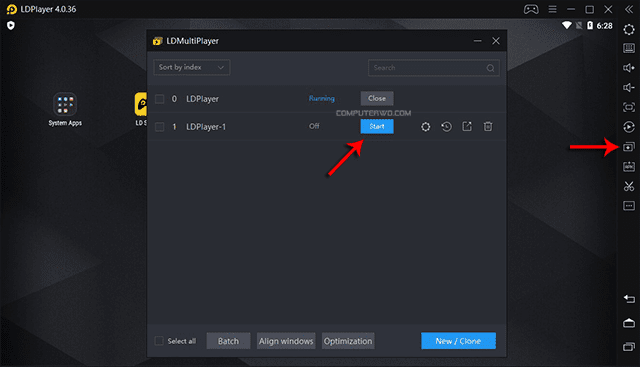The height and width of the screenshot is (367, 640).
Task: Open the partially hidden LD Store app
Action: tap(141, 109)
